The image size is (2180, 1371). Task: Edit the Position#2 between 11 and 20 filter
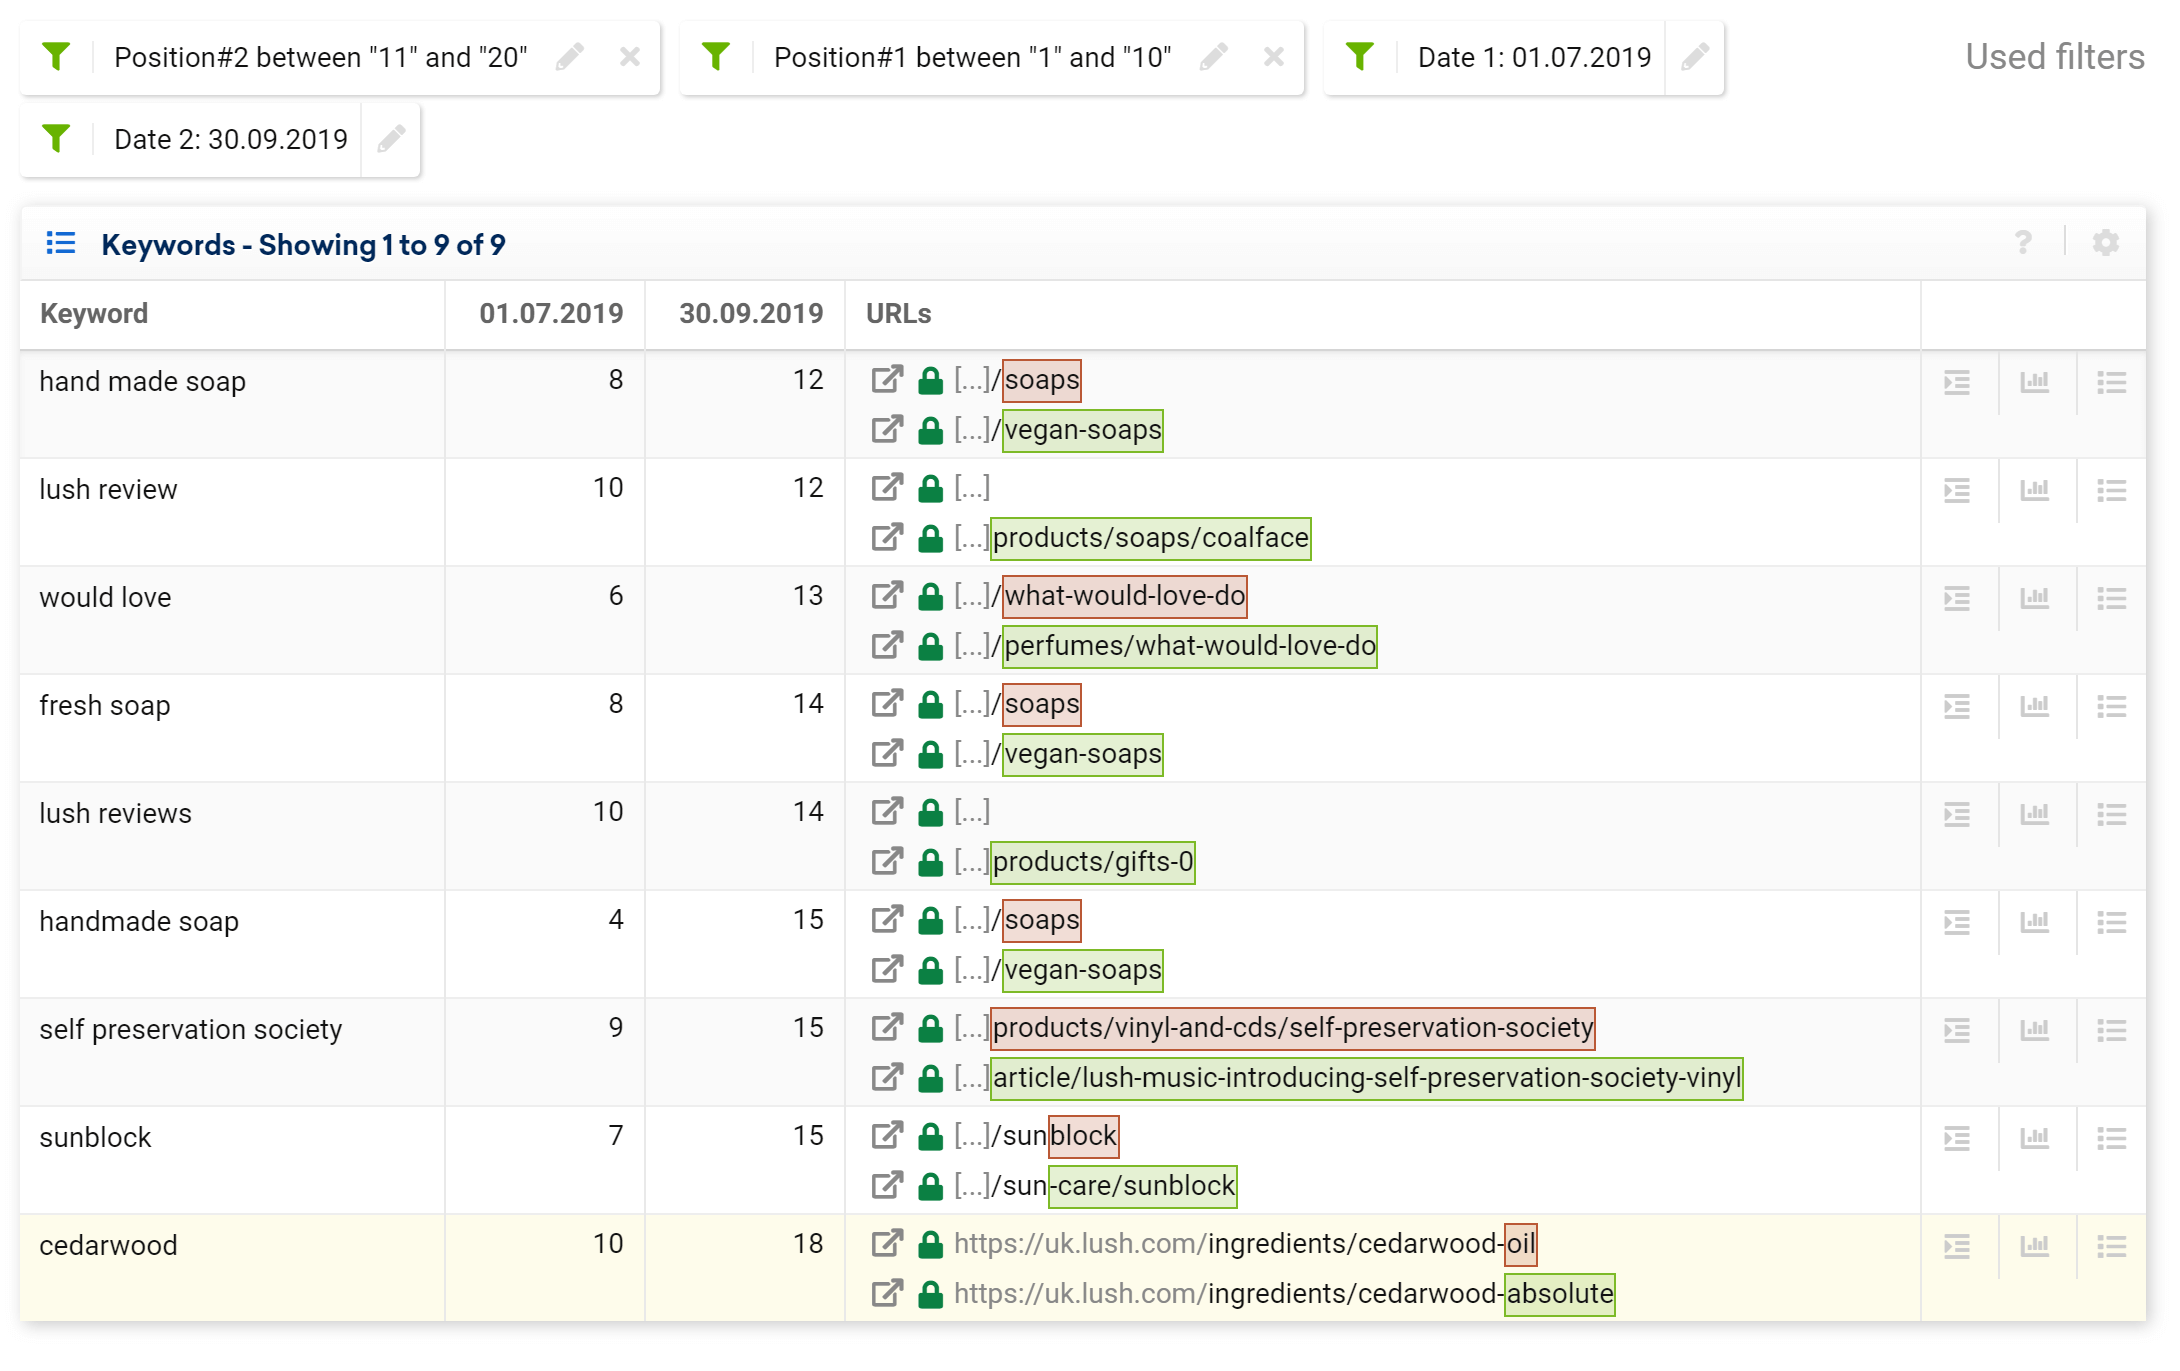click(570, 57)
